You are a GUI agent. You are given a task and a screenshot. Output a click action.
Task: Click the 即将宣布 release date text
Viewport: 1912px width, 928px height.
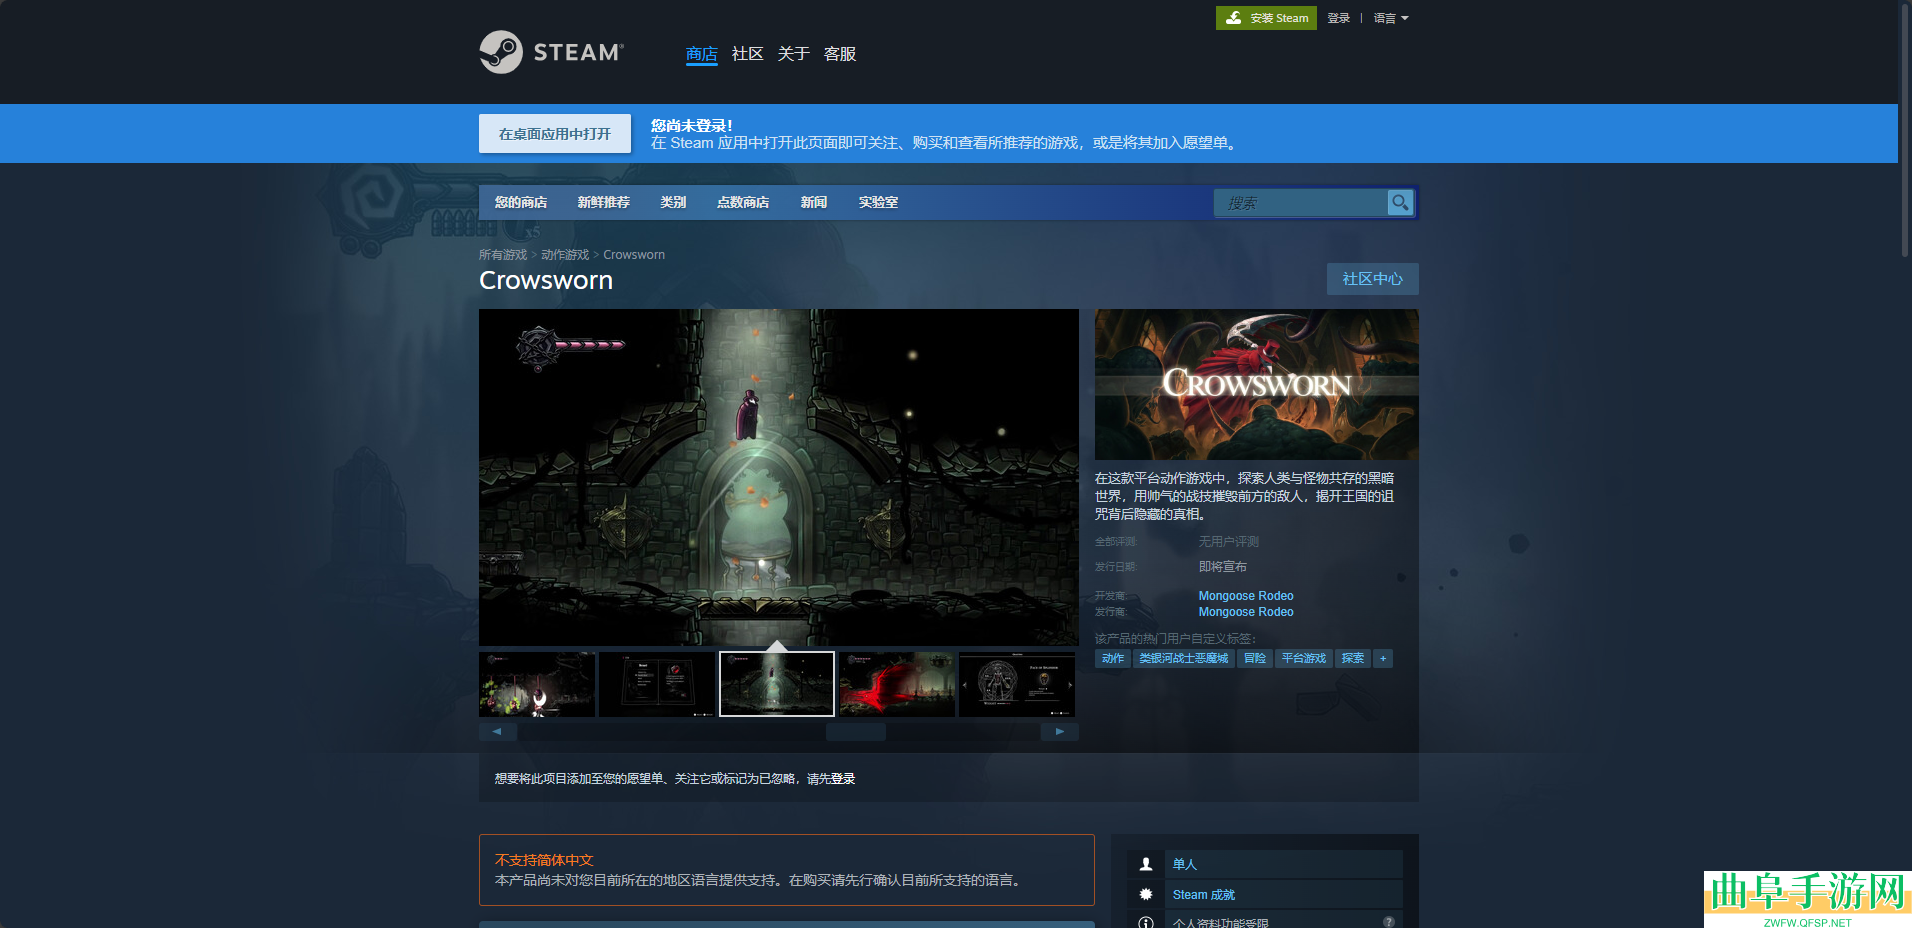1223,567
